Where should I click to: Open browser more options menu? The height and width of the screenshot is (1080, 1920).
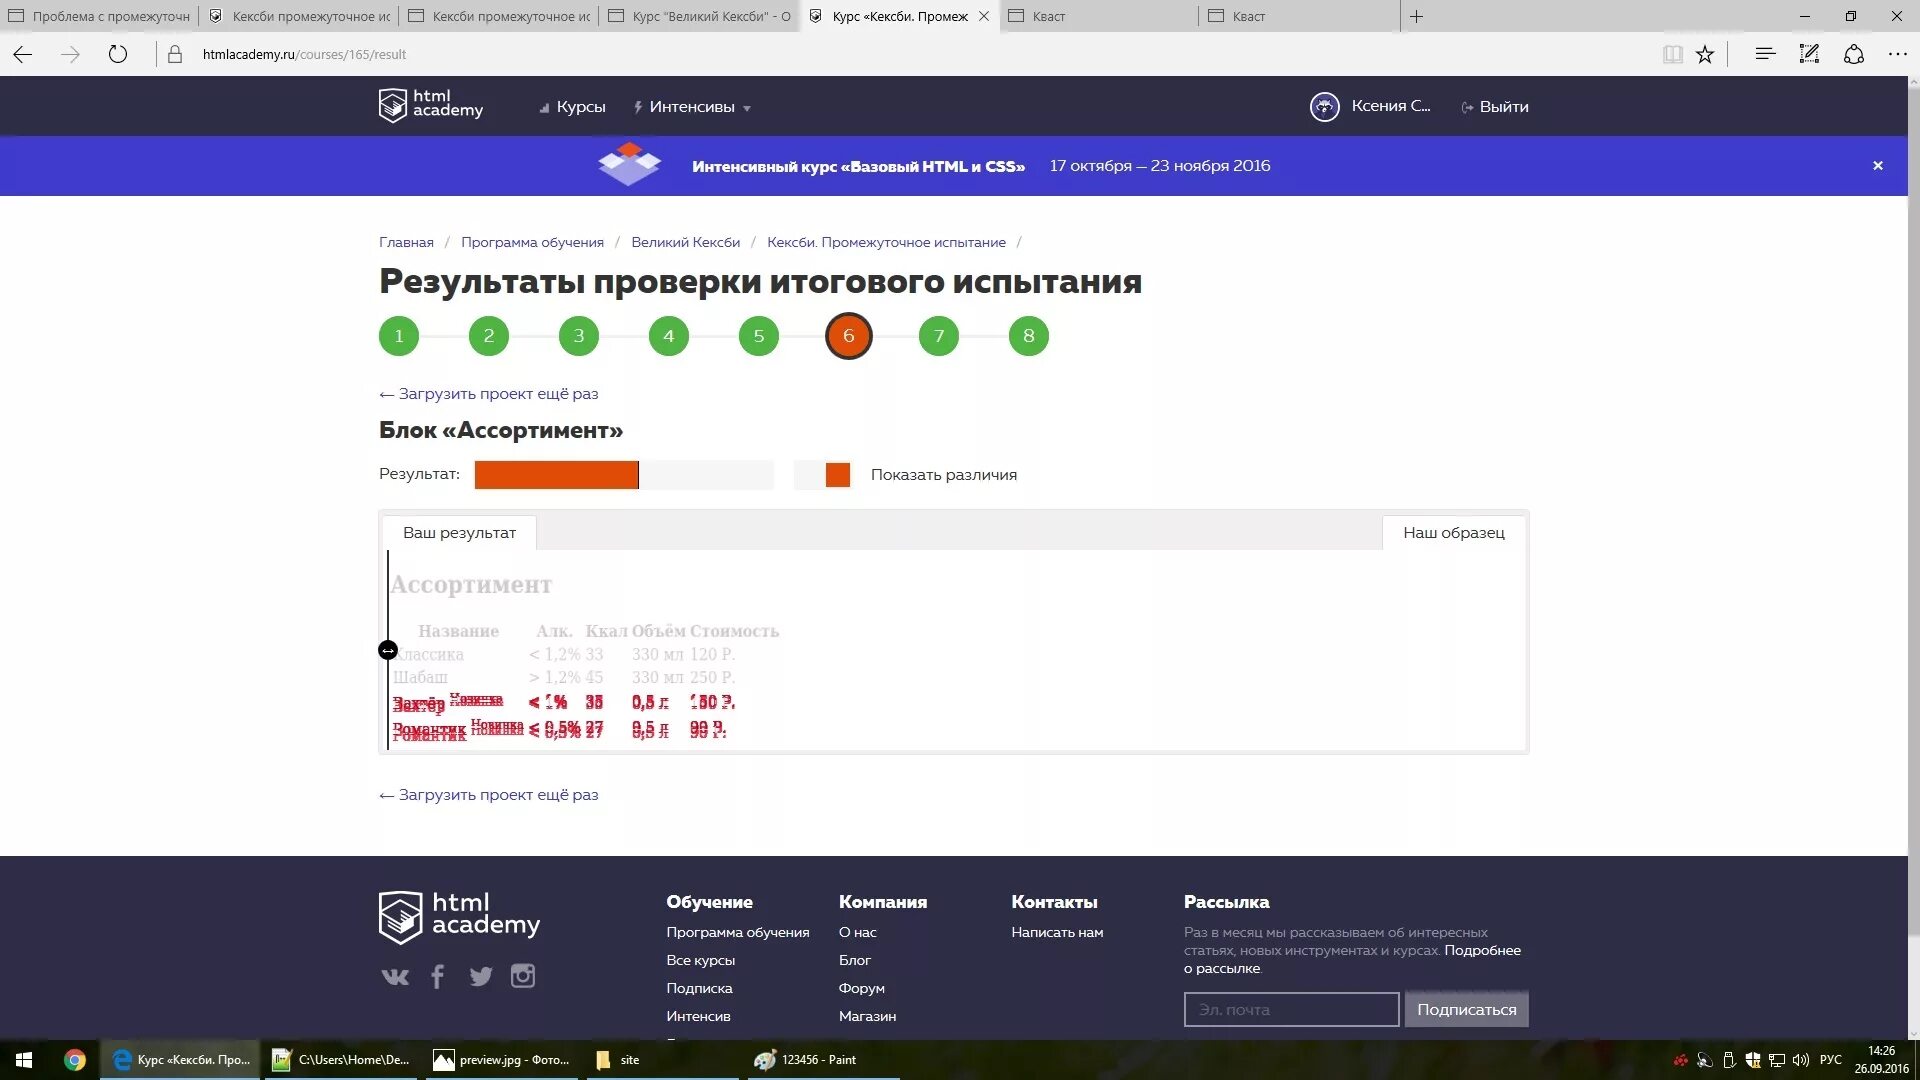pyautogui.click(x=1897, y=54)
